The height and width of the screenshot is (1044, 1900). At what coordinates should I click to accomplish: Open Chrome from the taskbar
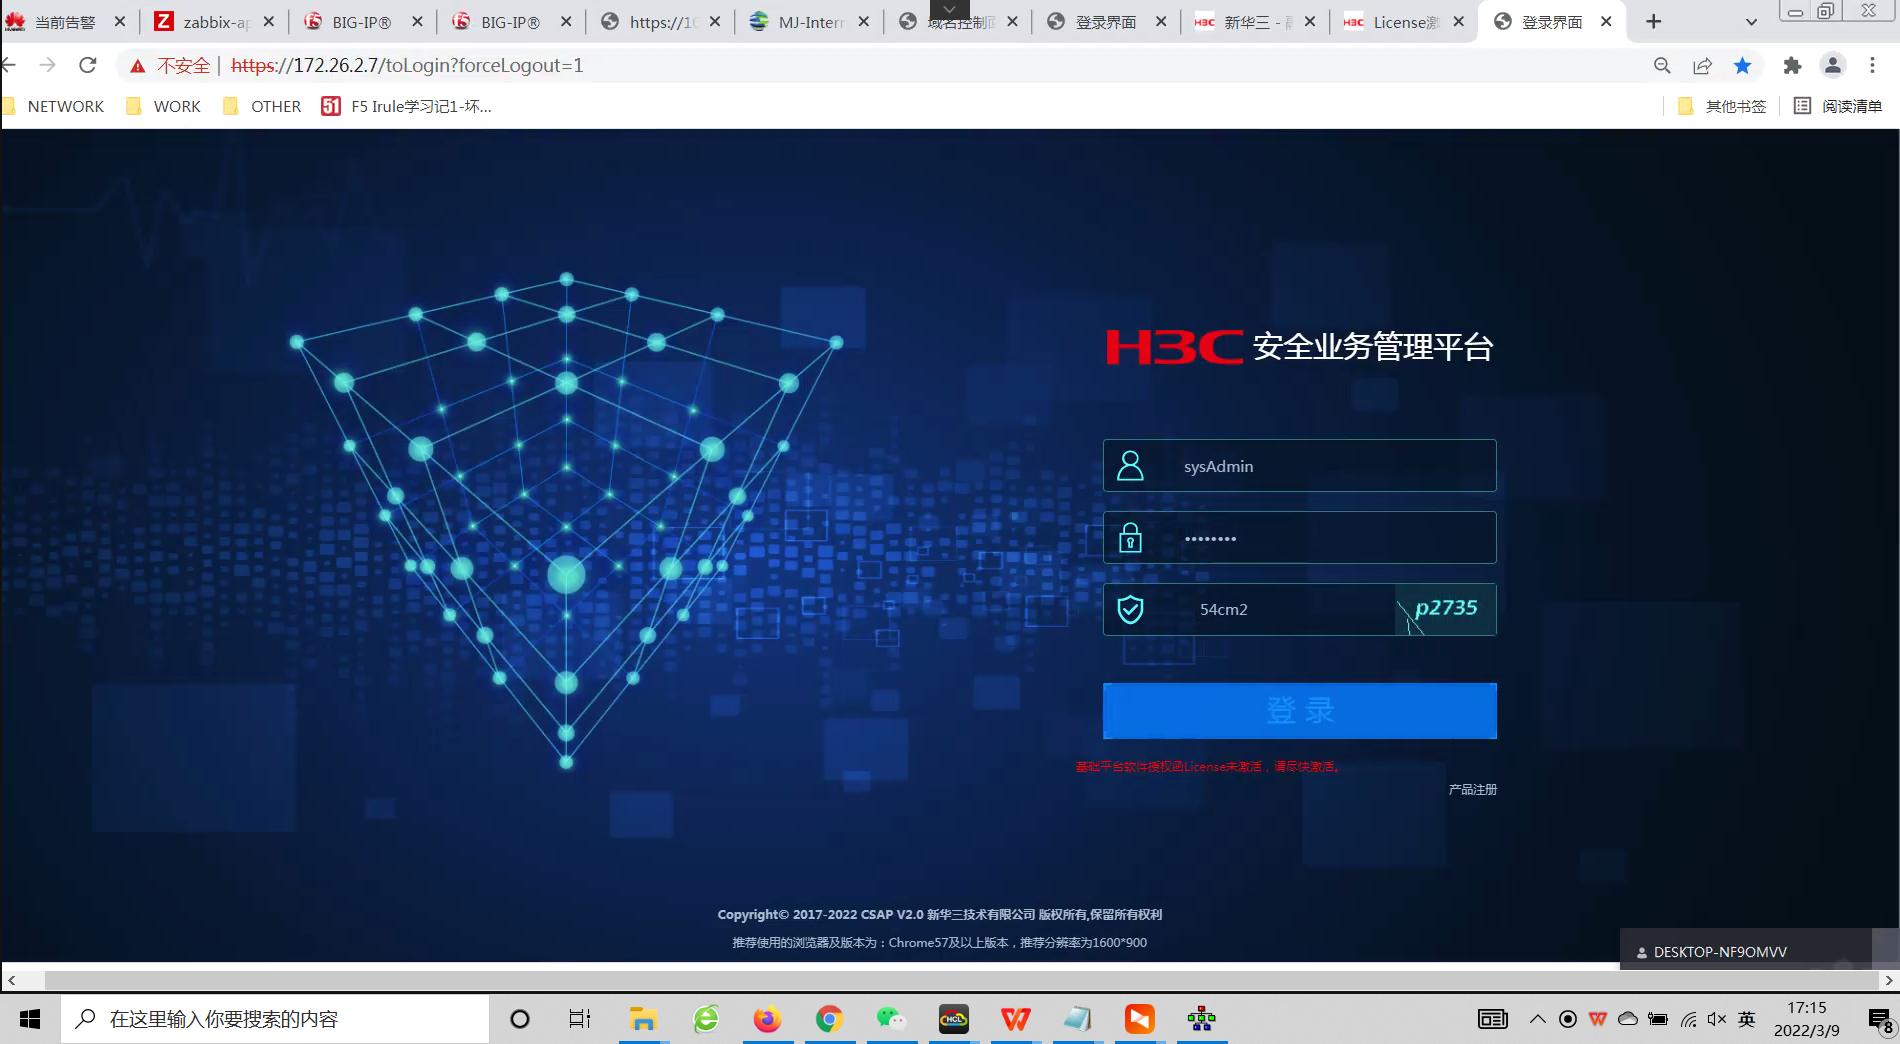coord(829,1019)
